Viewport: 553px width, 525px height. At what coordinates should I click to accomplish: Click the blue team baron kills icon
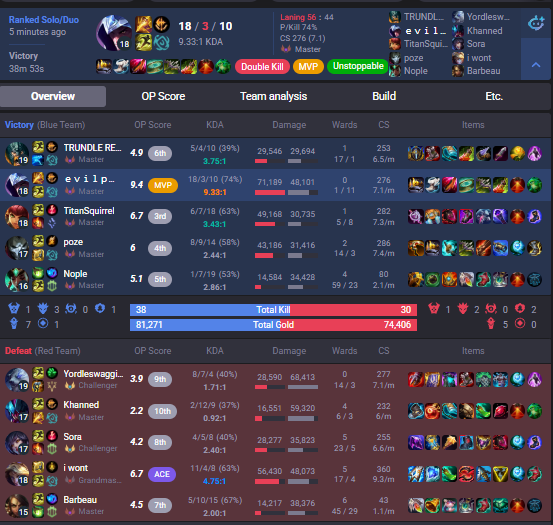tap(14, 309)
